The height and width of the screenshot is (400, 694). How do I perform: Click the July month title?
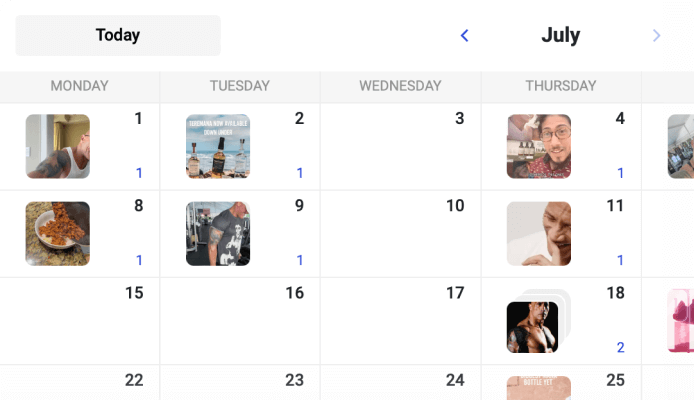(560, 36)
